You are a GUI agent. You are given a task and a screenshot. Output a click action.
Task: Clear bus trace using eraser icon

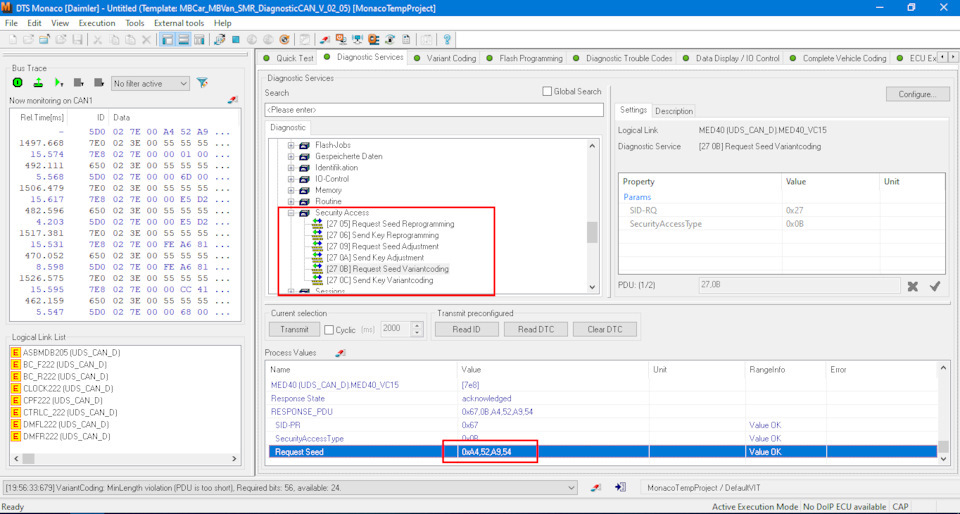(x=233, y=101)
